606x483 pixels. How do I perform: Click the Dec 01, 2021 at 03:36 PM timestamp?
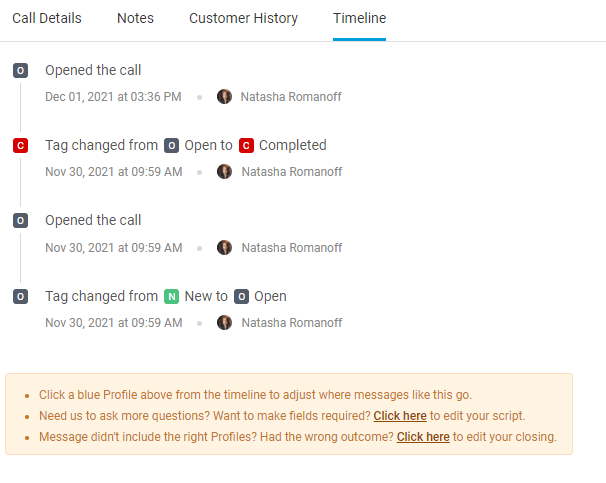coord(113,97)
